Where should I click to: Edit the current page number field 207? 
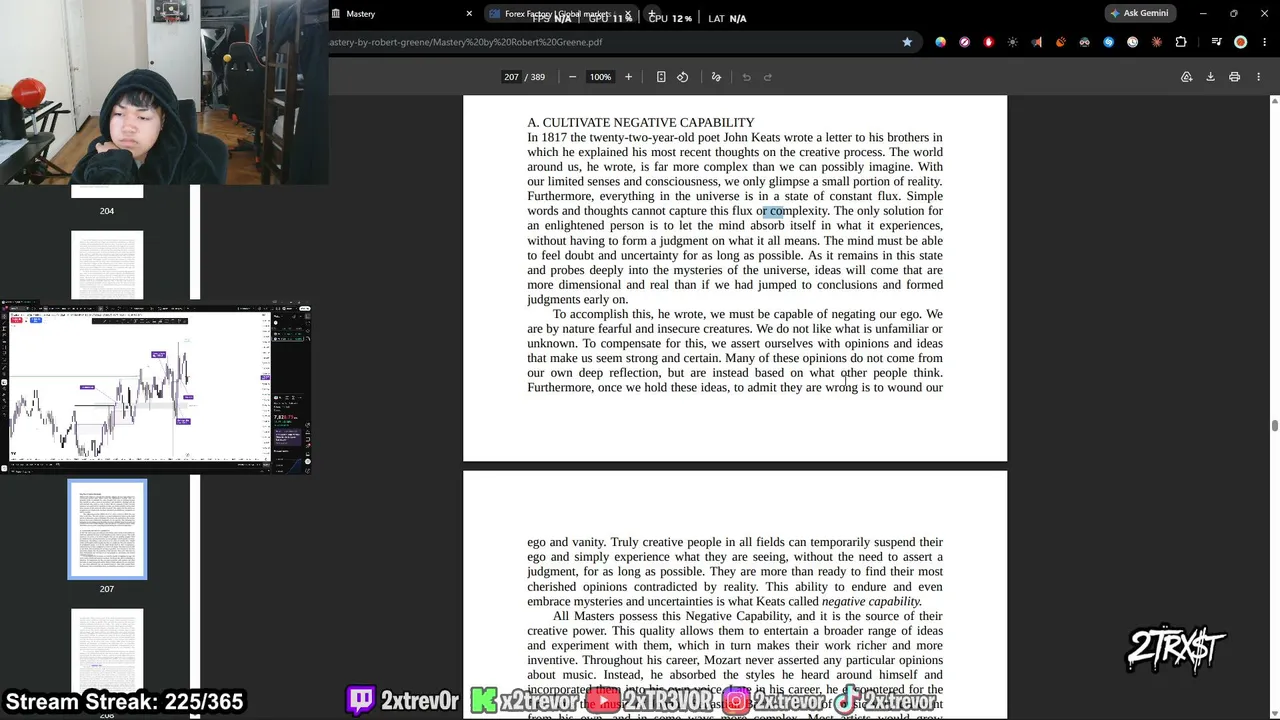(511, 77)
